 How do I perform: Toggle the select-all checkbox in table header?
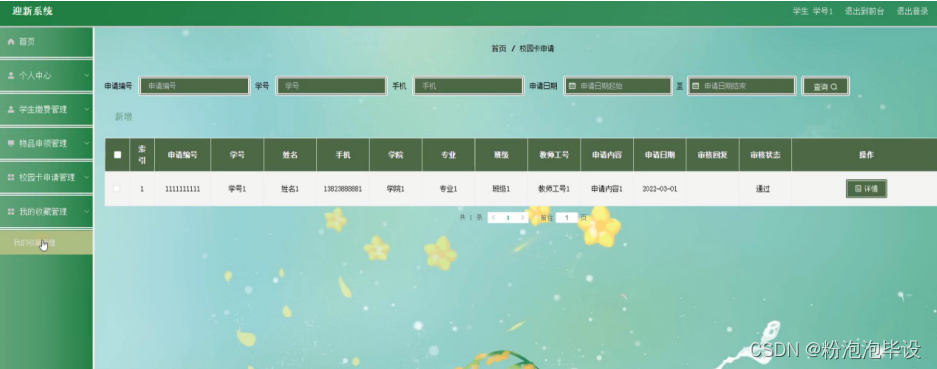click(117, 155)
